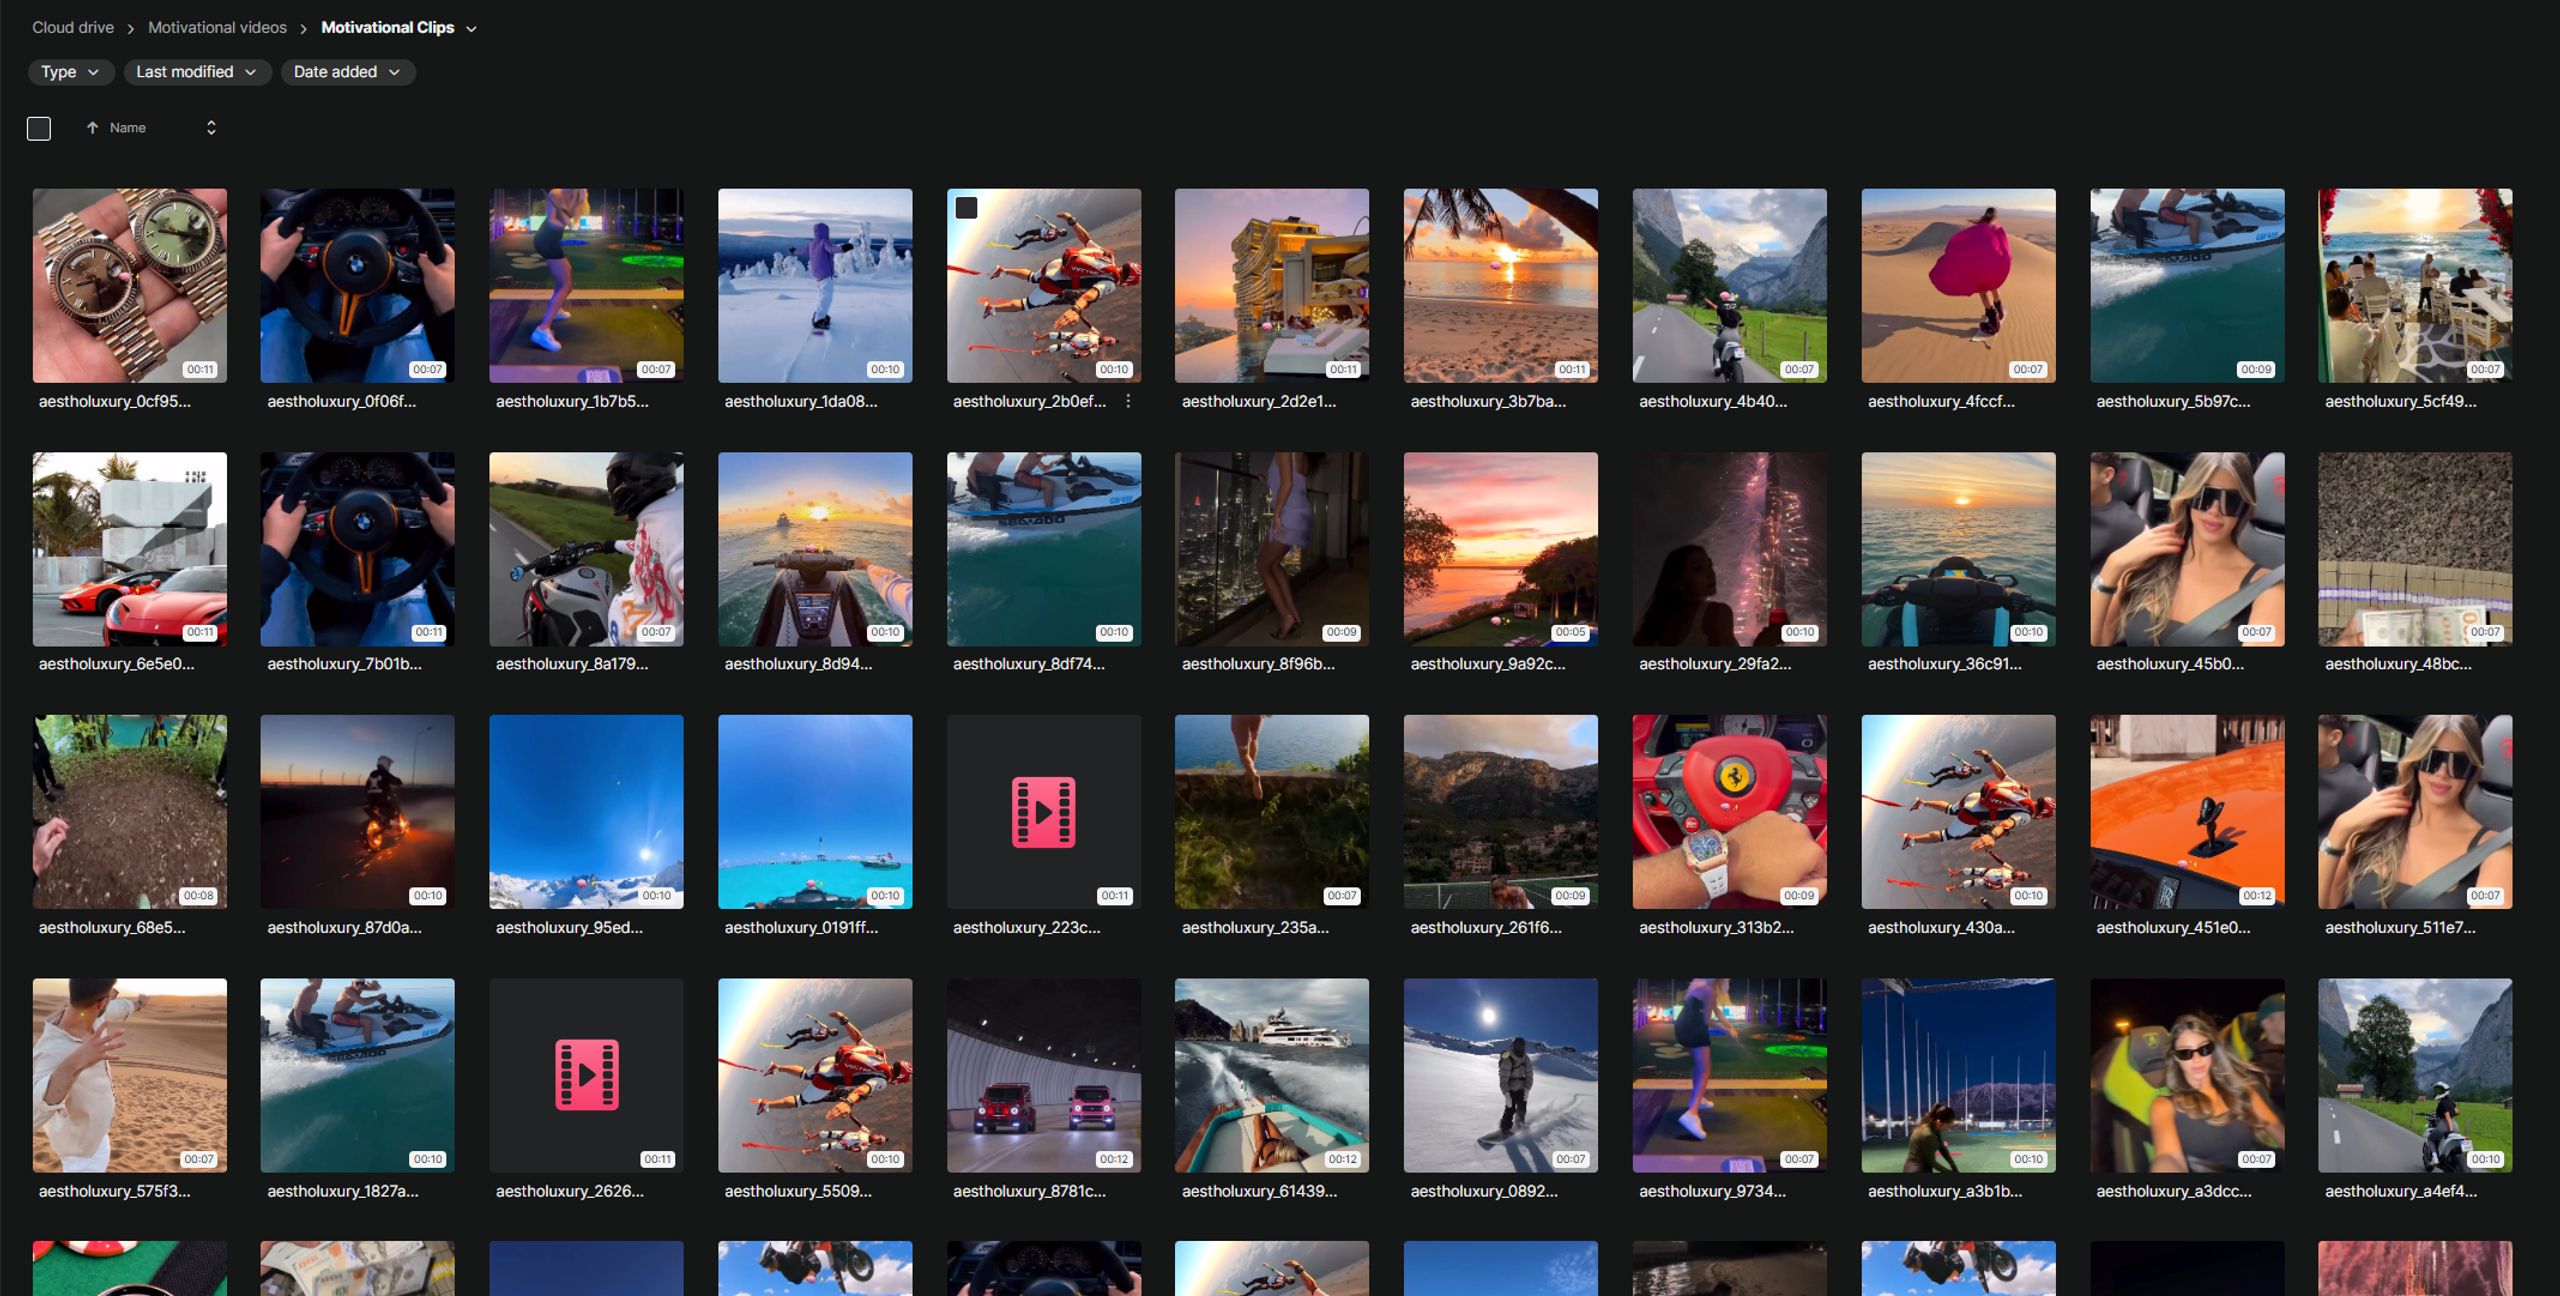Click the file name aestholuxury_575f3...
2560x1296 pixels.
click(114, 1191)
